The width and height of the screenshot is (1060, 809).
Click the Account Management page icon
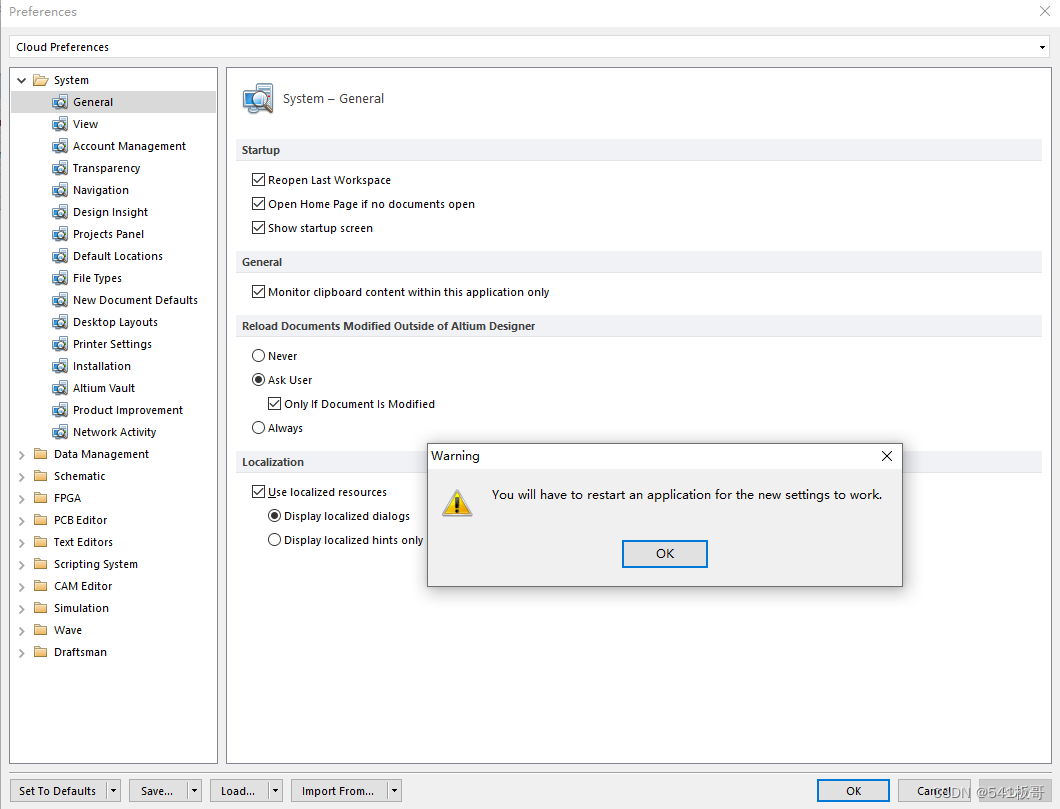point(60,146)
